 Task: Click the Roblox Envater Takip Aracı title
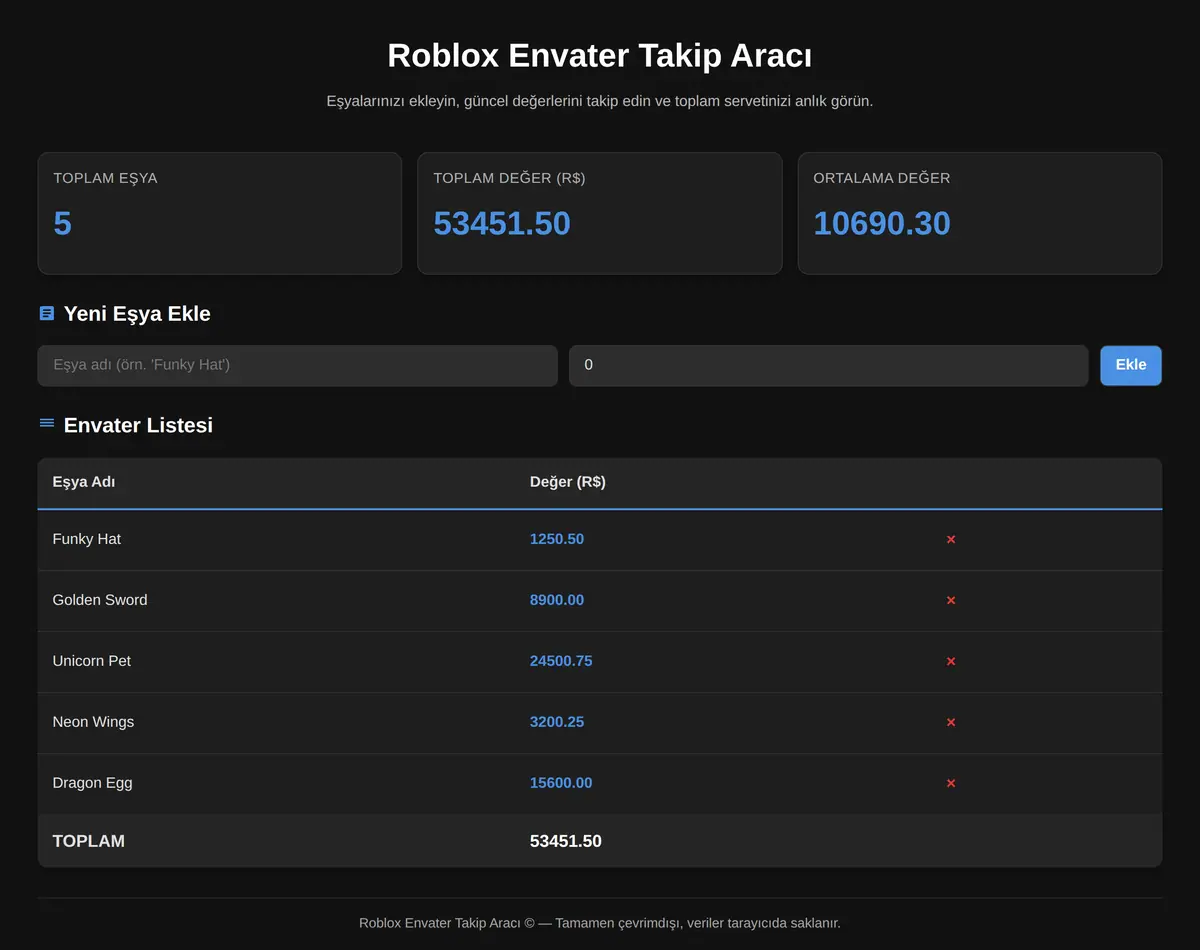pyautogui.click(x=600, y=55)
